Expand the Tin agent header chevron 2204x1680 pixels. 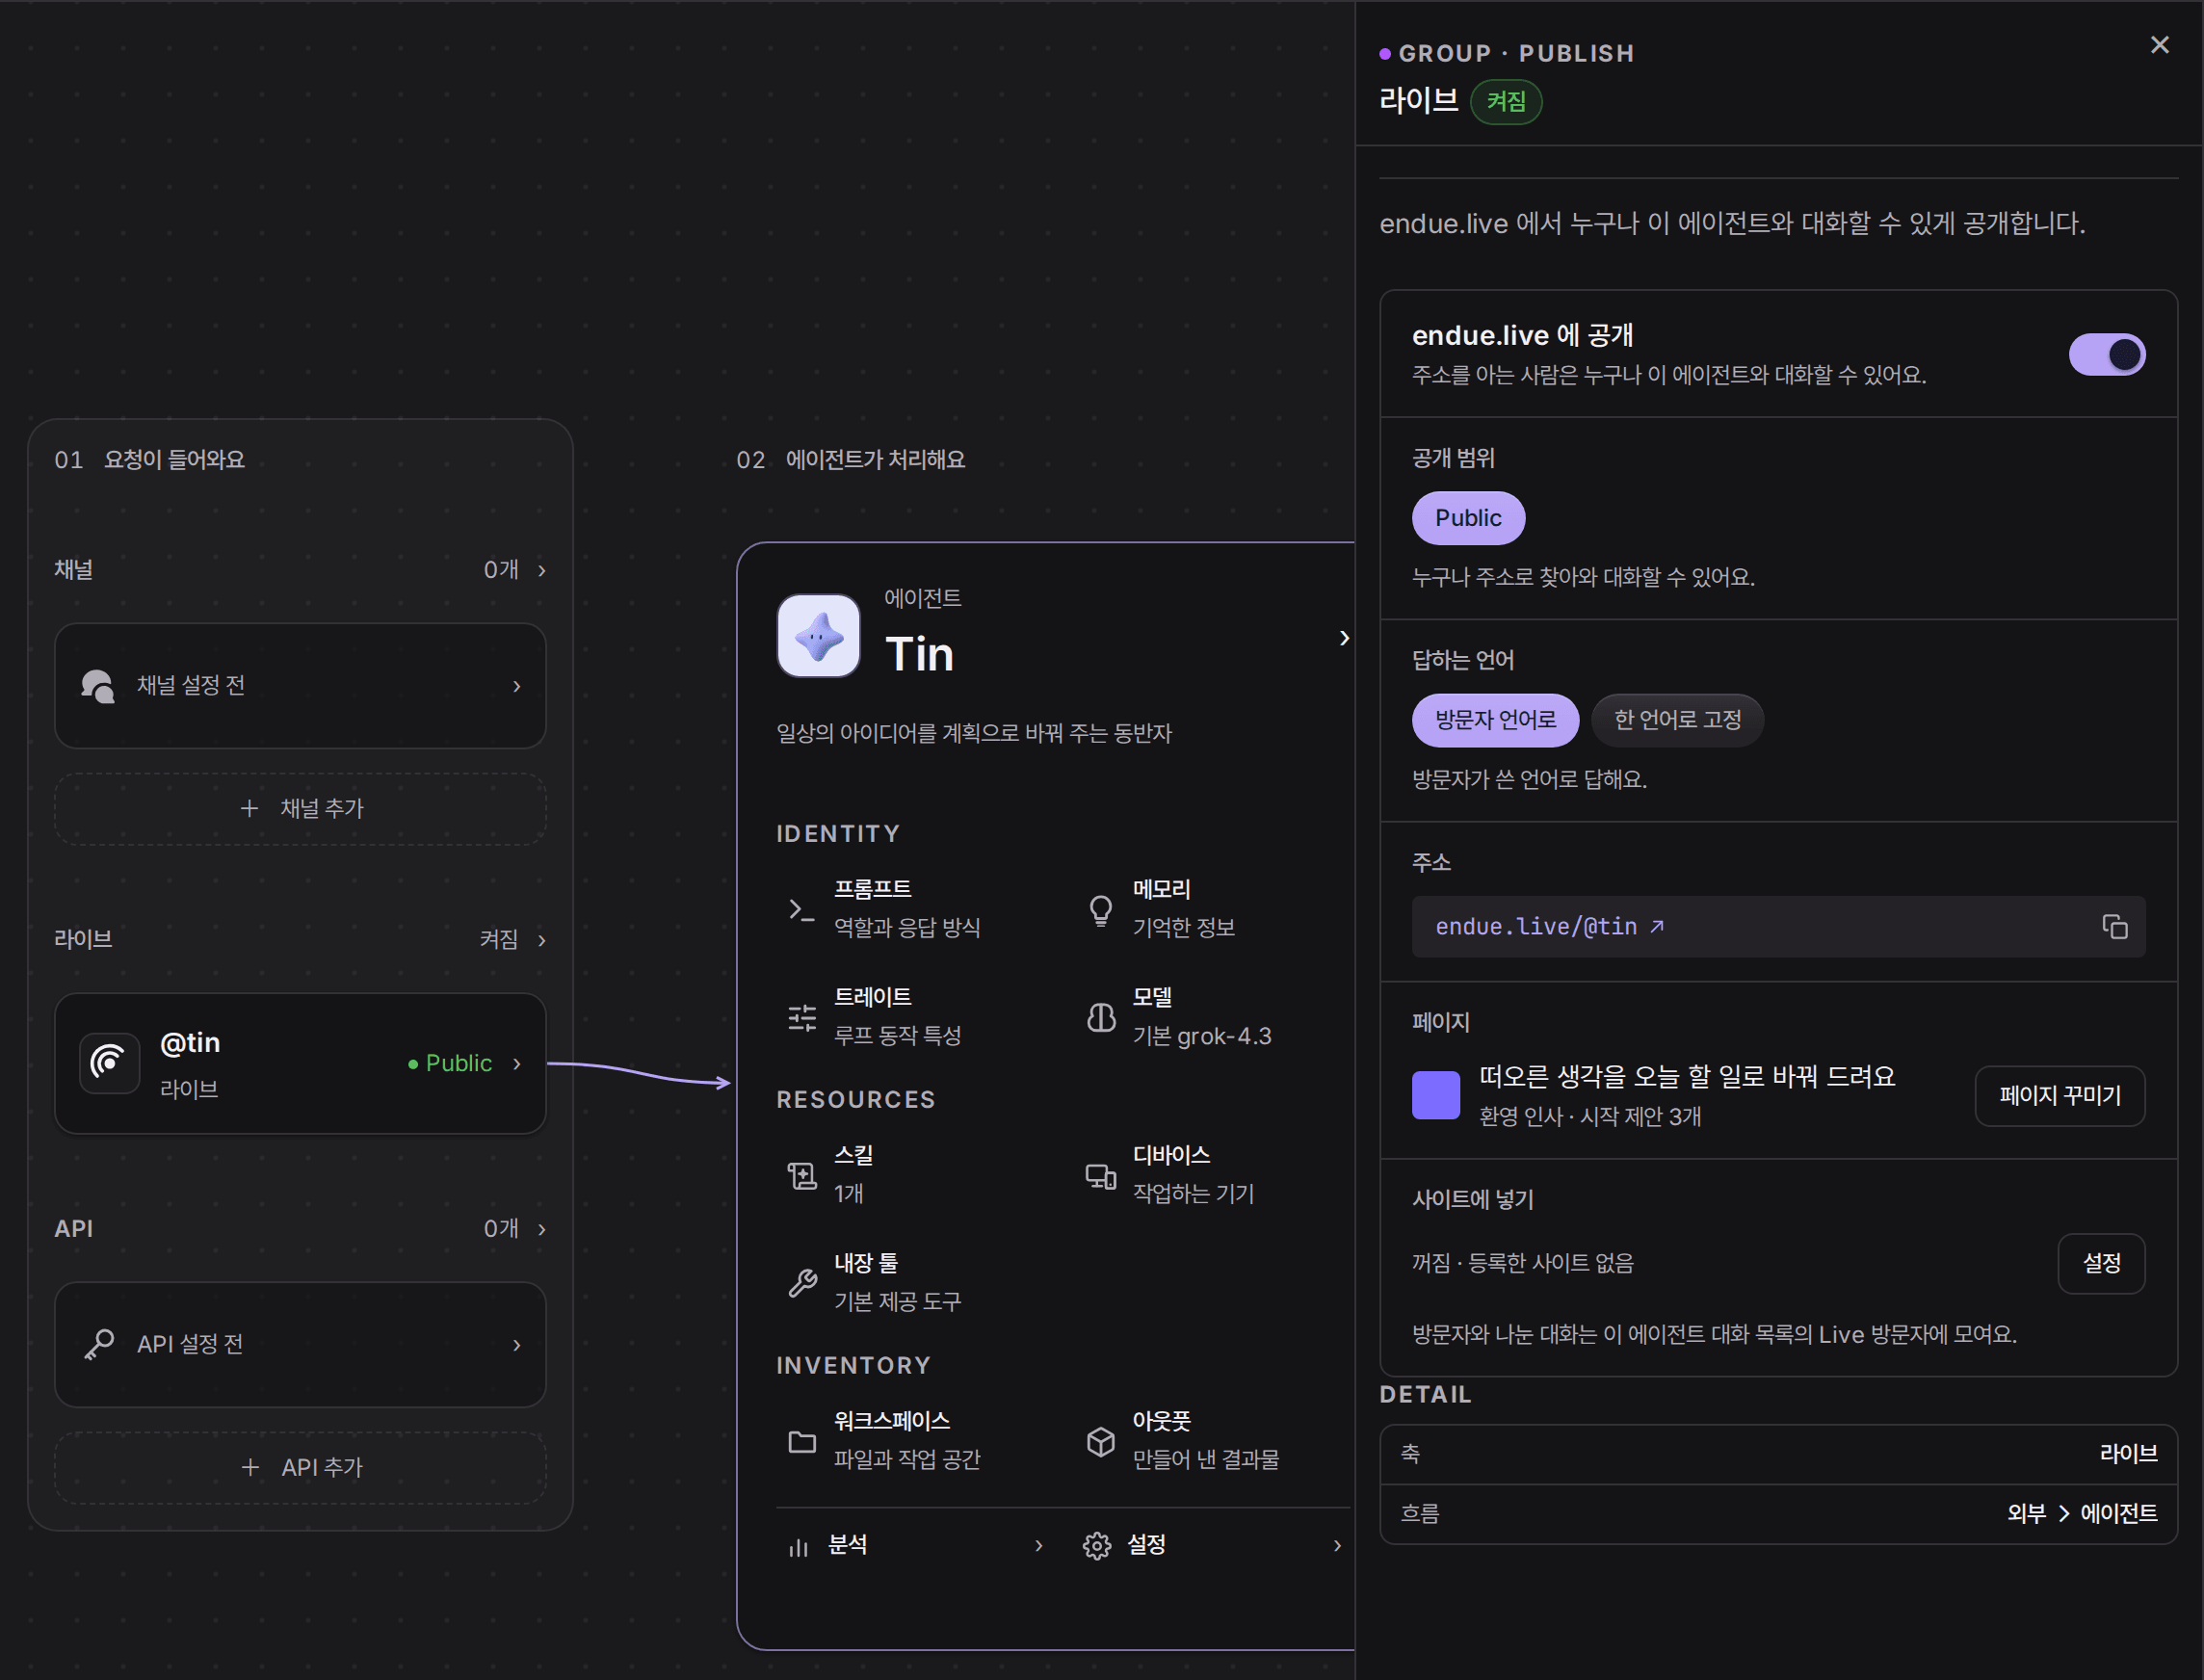click(x=1343, y=638)
